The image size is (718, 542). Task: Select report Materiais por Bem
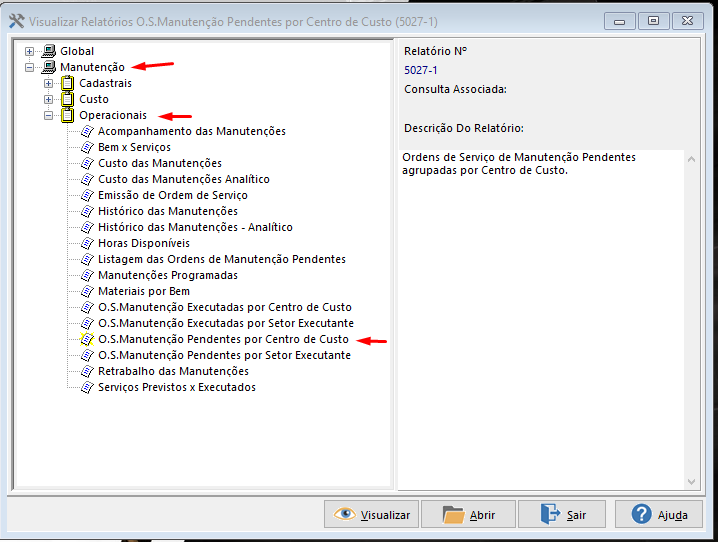click(x=144, y=292)
